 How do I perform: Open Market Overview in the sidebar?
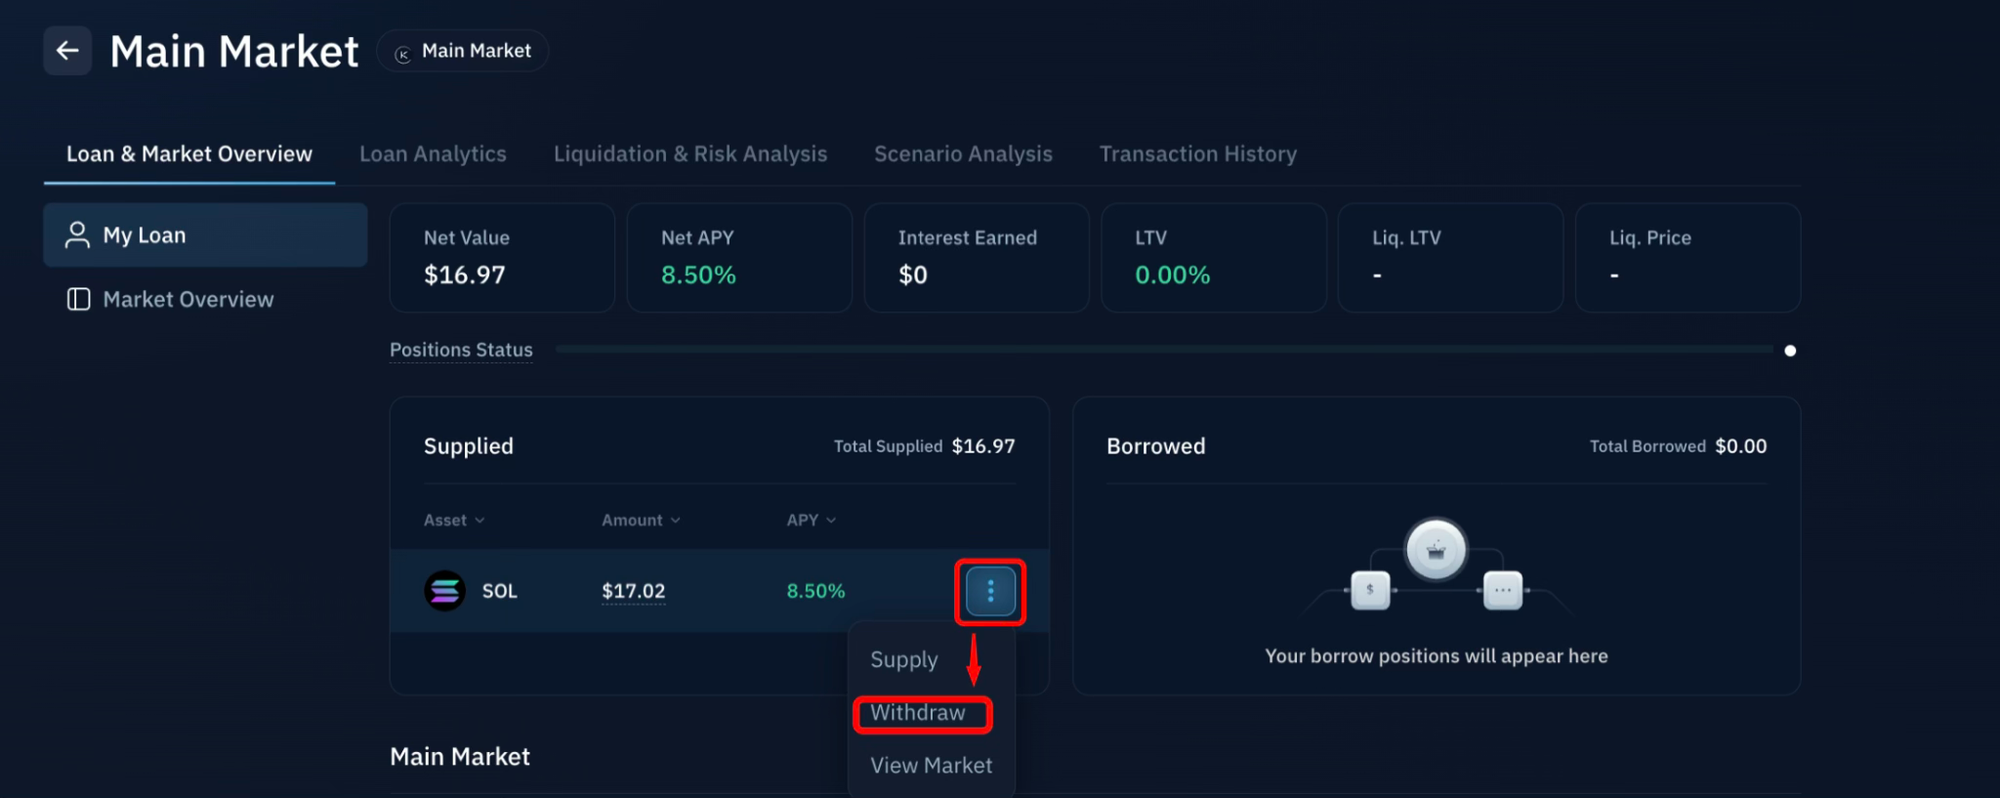click(x=188, y=300)
